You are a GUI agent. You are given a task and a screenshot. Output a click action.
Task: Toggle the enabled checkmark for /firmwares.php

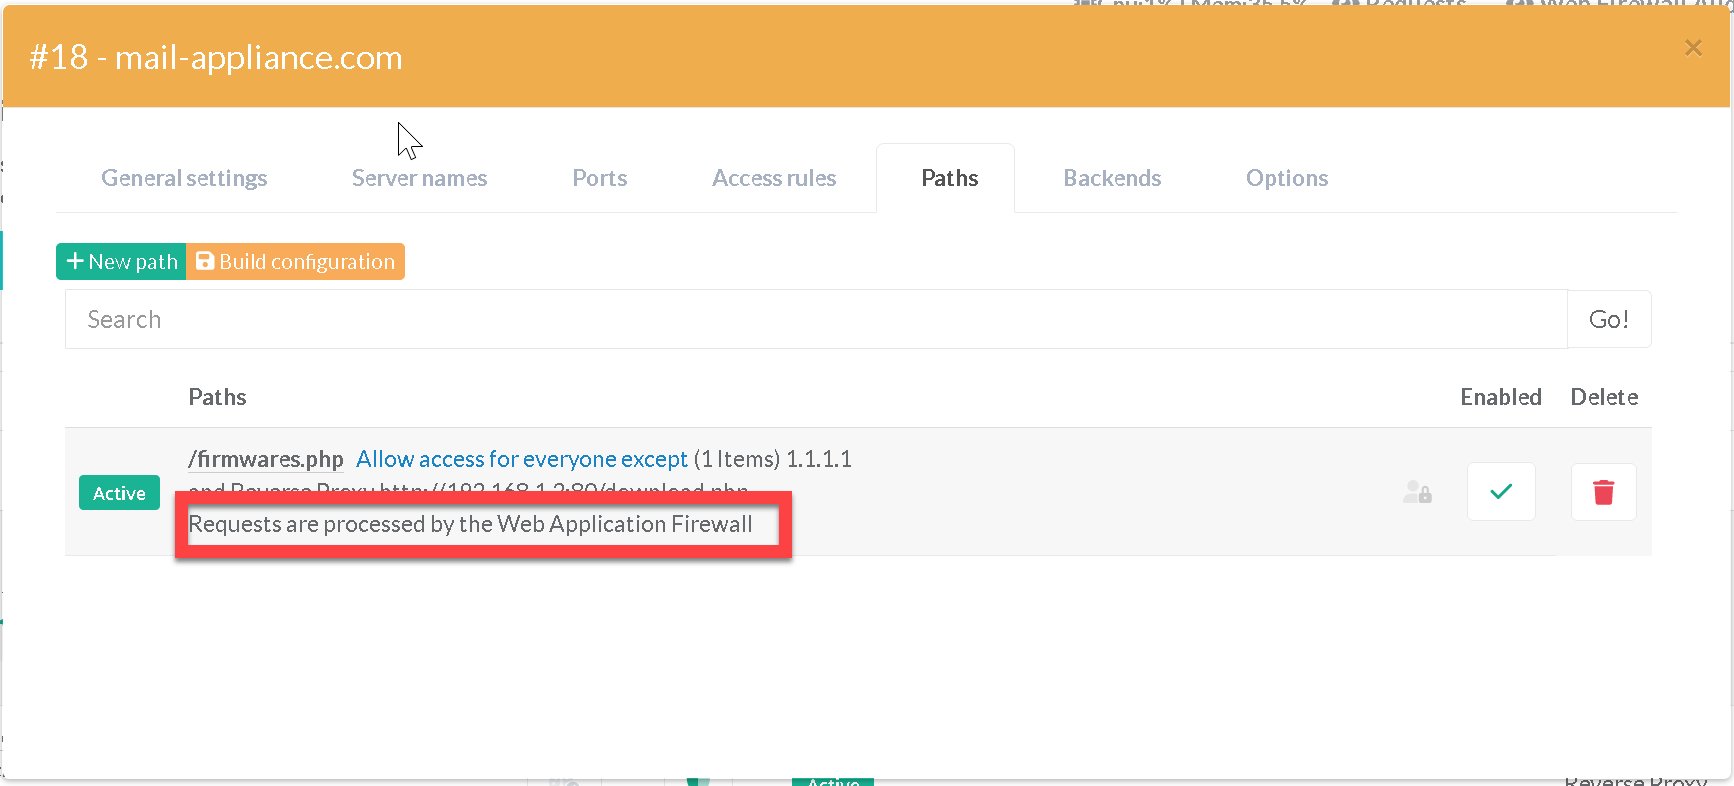click(x=1500, y=492)
